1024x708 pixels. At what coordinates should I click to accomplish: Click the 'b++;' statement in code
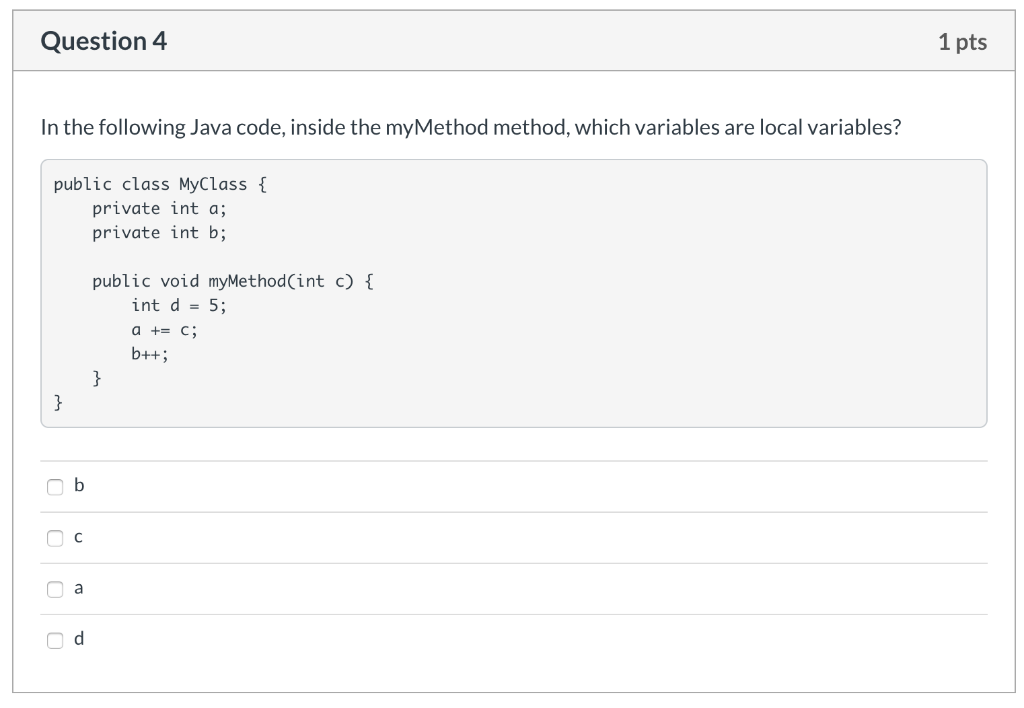click(150, 354)
